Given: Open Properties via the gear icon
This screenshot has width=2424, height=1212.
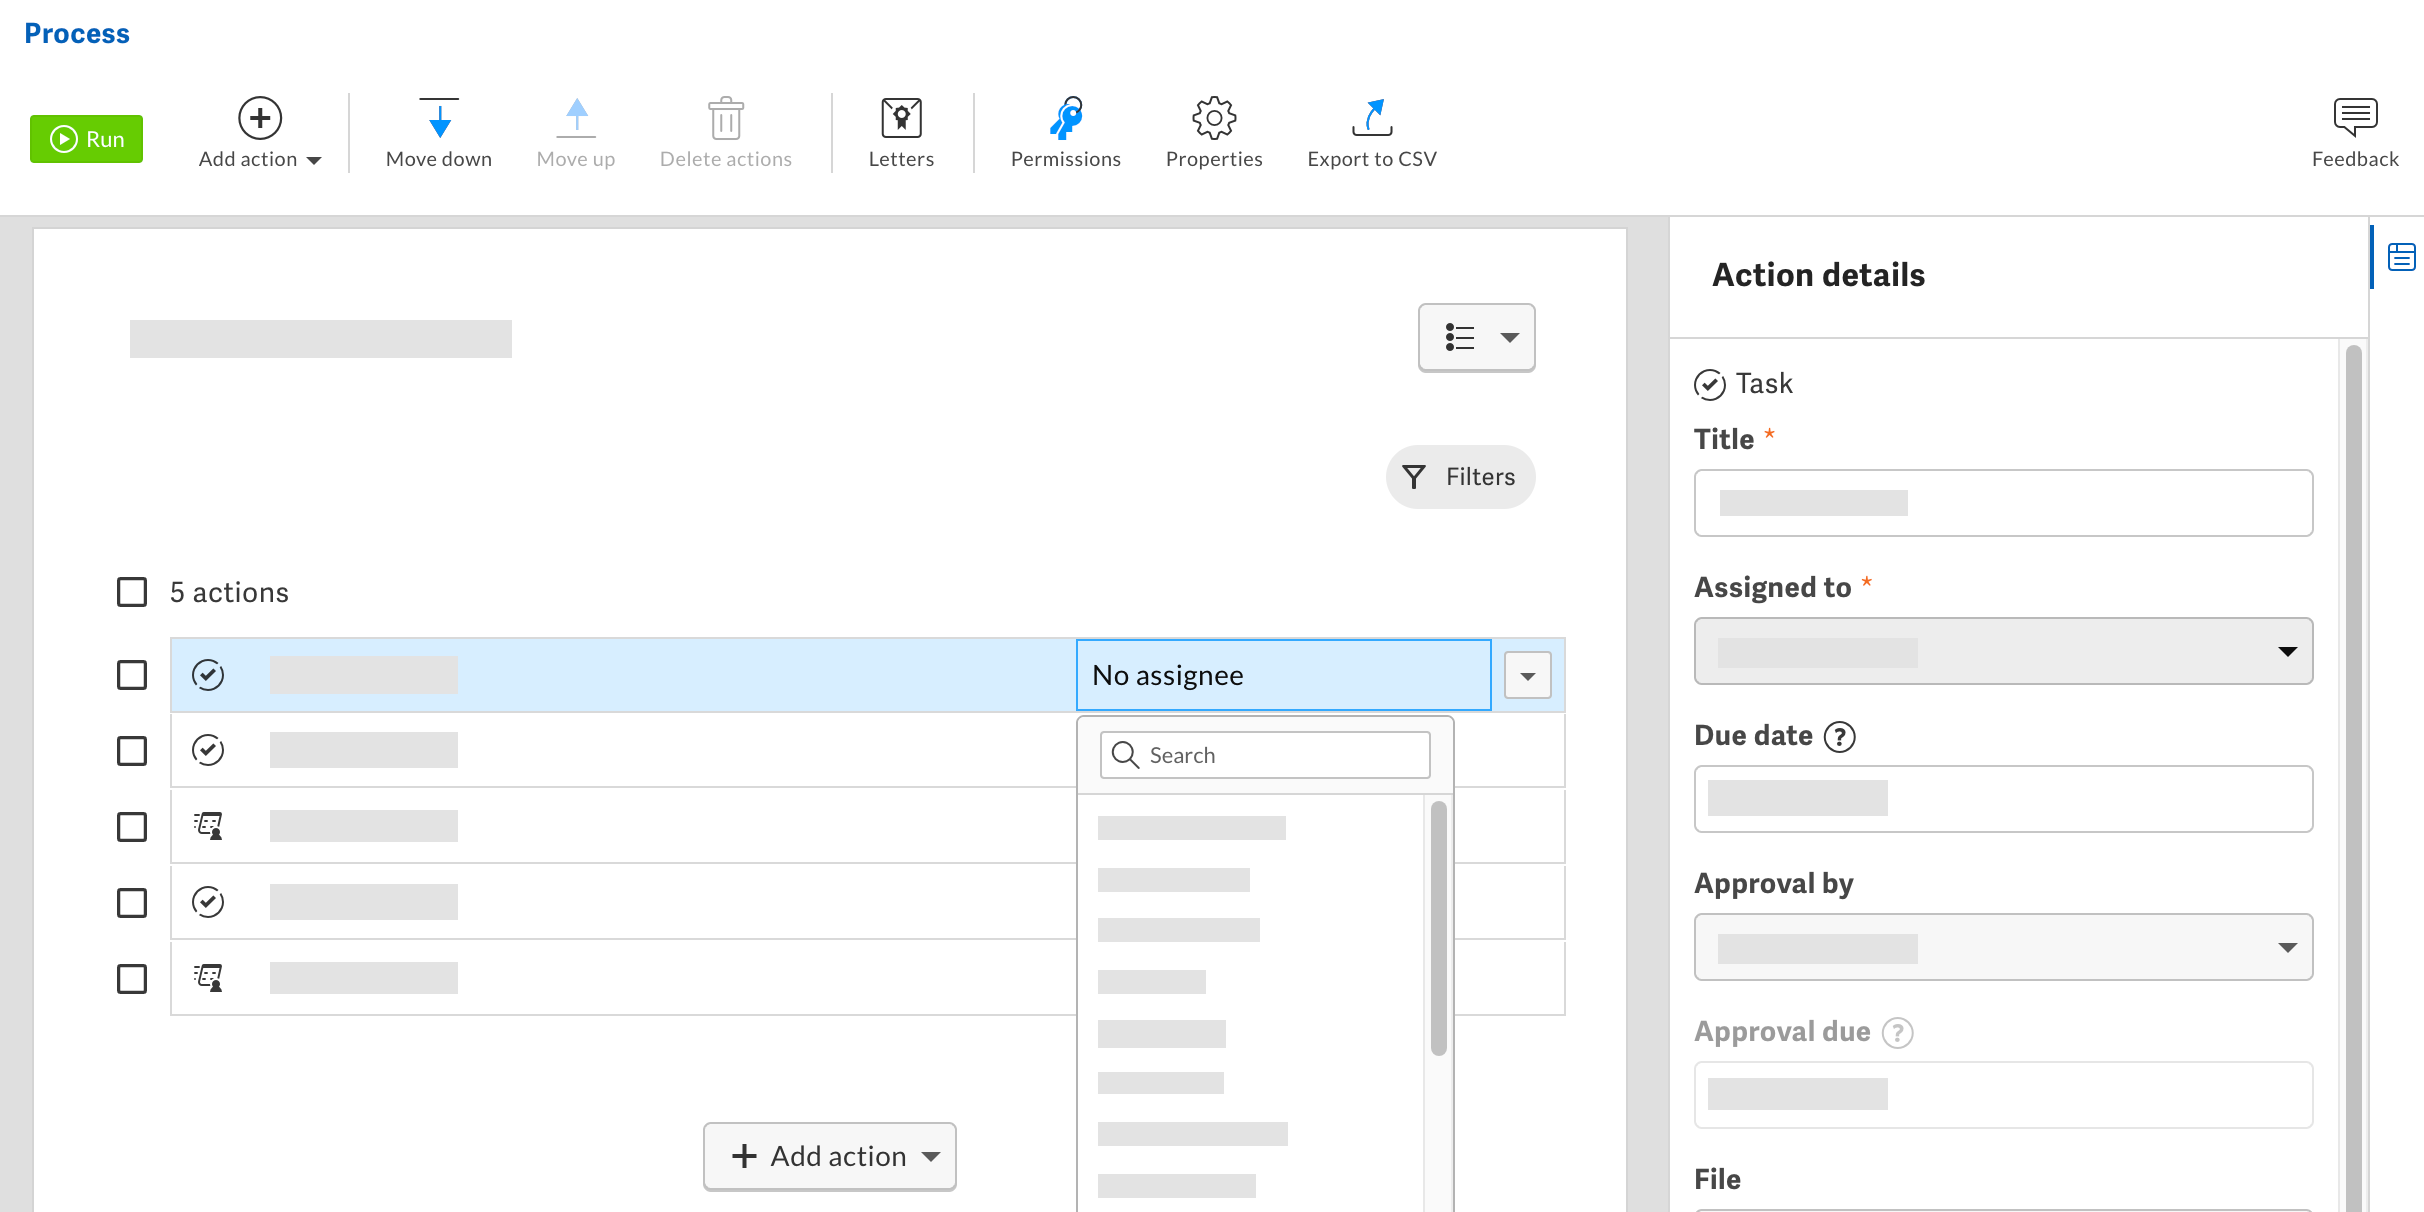Looking at the screenshot, I should tap(1213, 120).
